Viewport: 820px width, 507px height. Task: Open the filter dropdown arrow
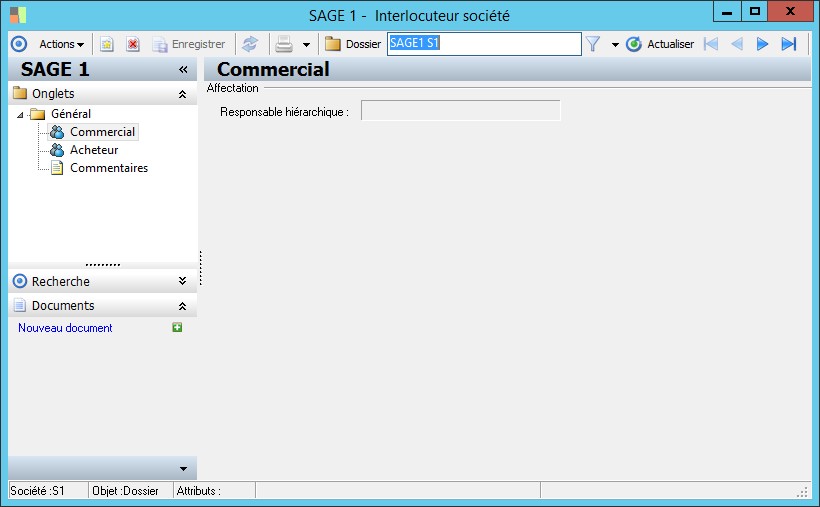tap(615, 45)
